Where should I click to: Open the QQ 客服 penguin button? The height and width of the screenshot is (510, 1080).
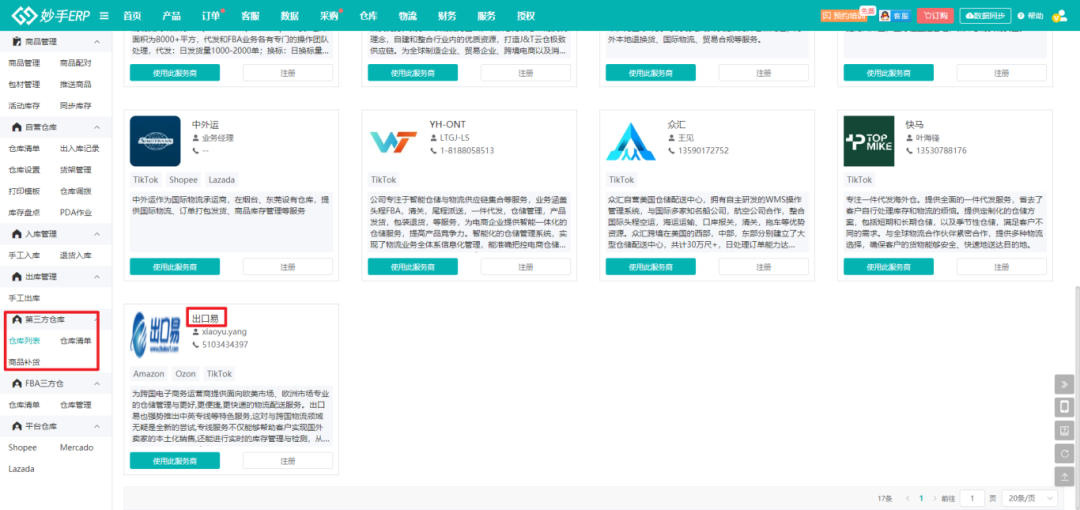tap(894, 15)
